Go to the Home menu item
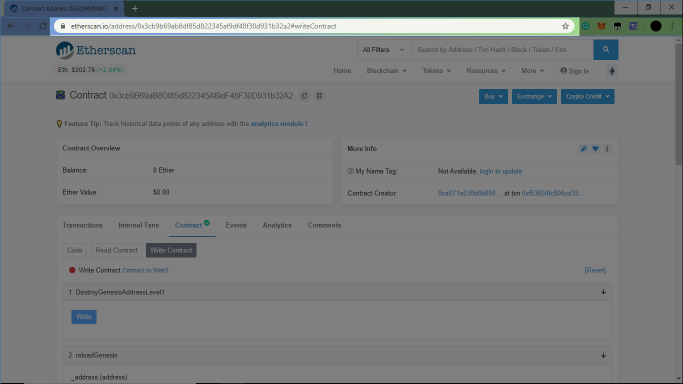Image resolution: width=683 pixels, height=384 pixels. point(342,71)
